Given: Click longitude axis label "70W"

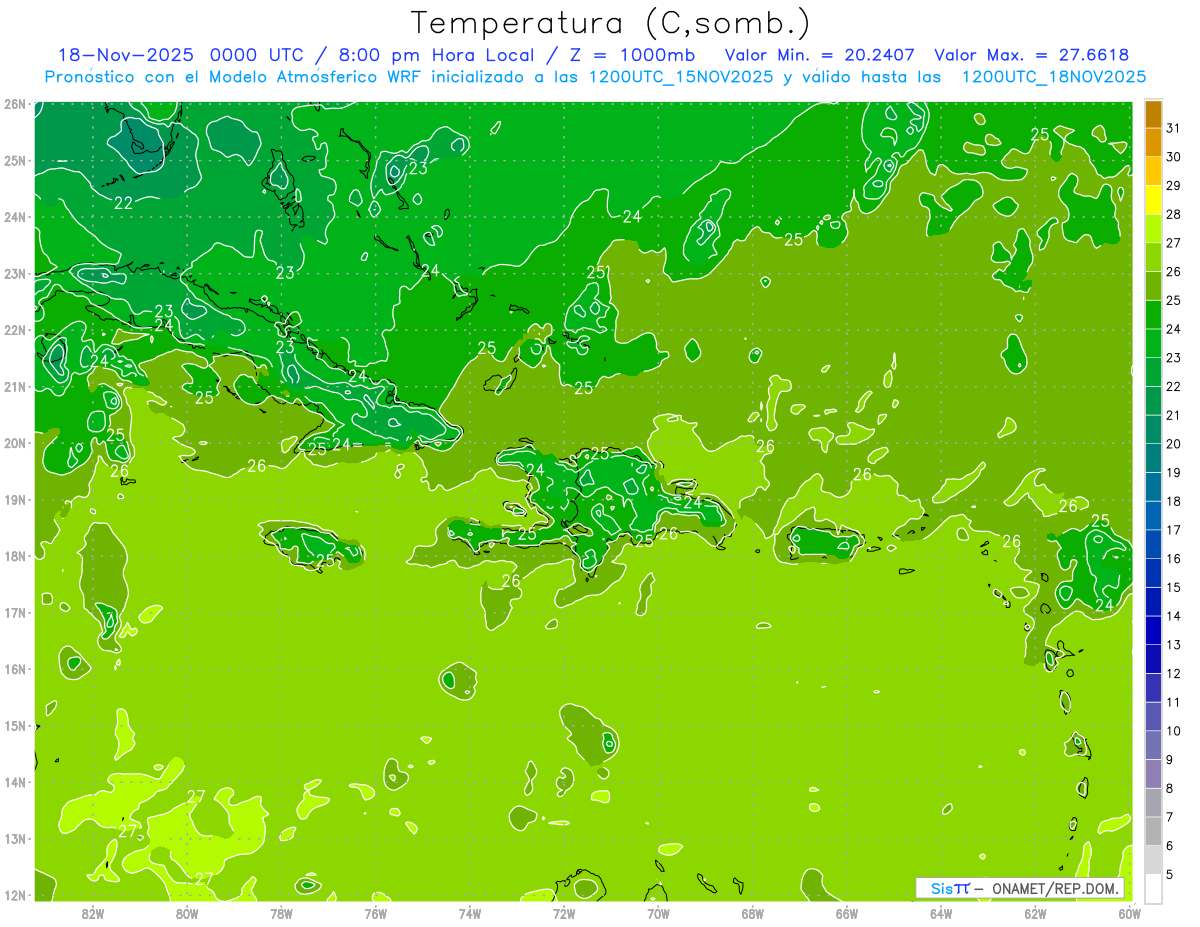Looking at the screenshot, I should pyautogui.click(x=658, y=913).
